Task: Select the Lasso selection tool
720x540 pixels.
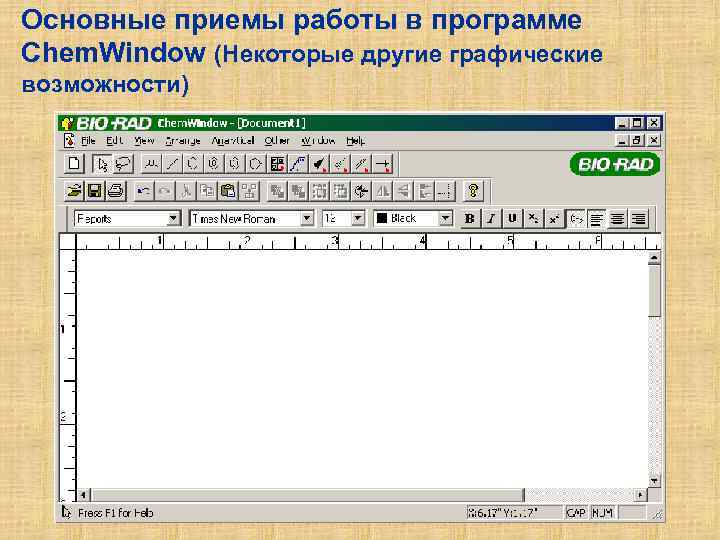Action: coord(123,164)
